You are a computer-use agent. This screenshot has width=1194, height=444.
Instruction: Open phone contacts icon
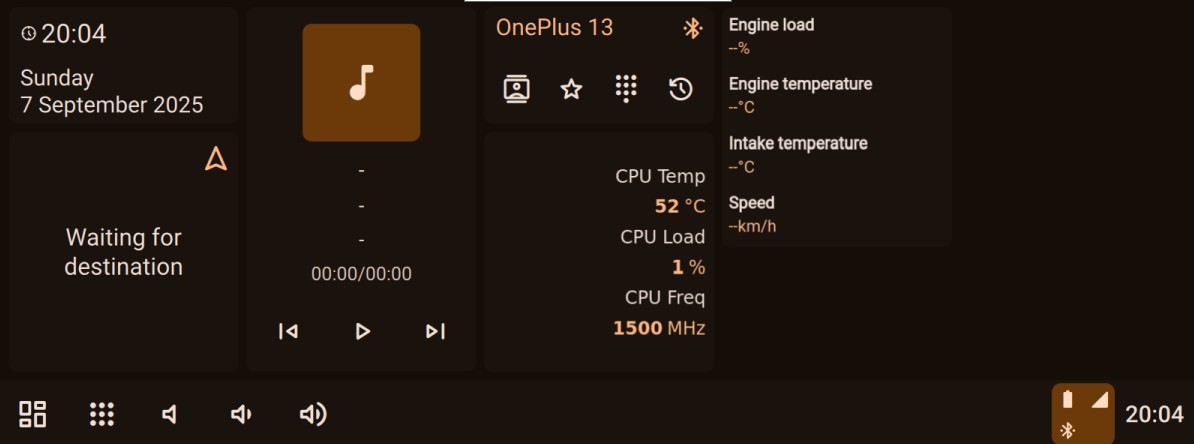(516, 89)
